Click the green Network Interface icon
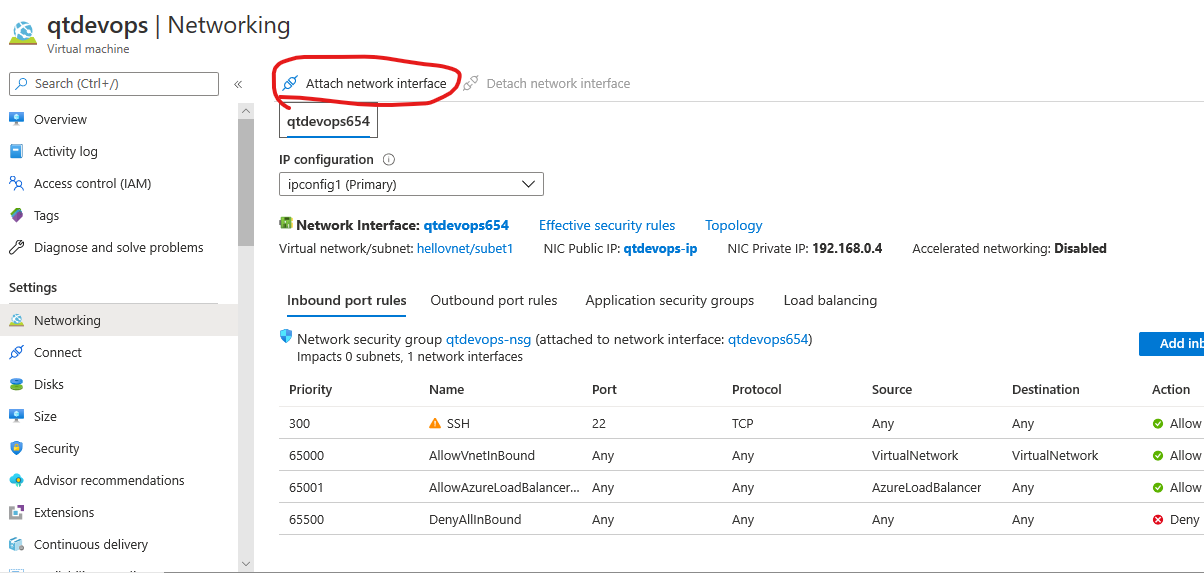 286,224
